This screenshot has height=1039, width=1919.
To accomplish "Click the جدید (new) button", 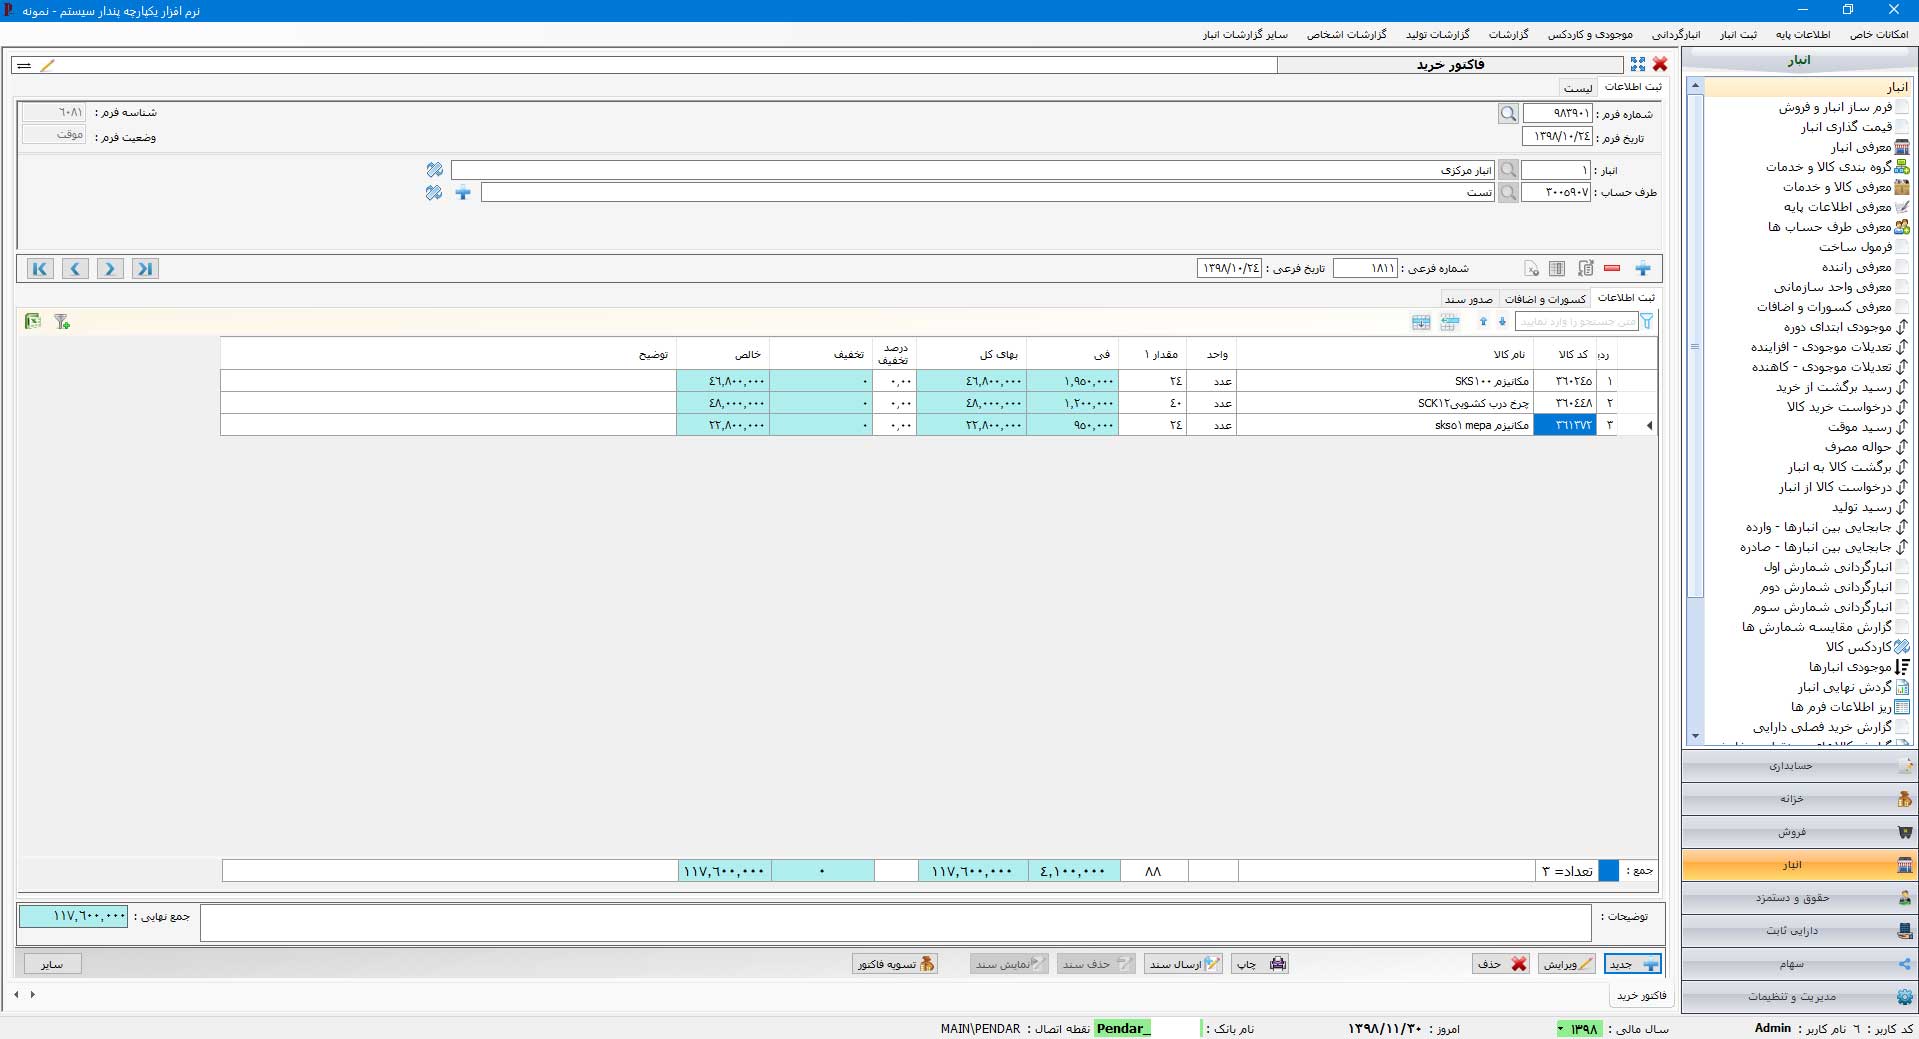I will coord(1633,964).
